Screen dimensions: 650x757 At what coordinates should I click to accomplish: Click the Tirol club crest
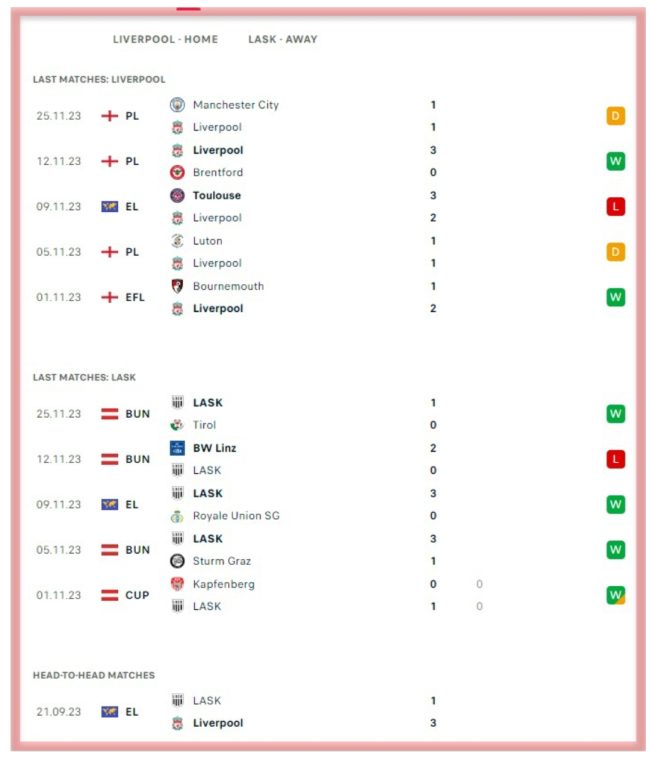(x=177, y=425)
